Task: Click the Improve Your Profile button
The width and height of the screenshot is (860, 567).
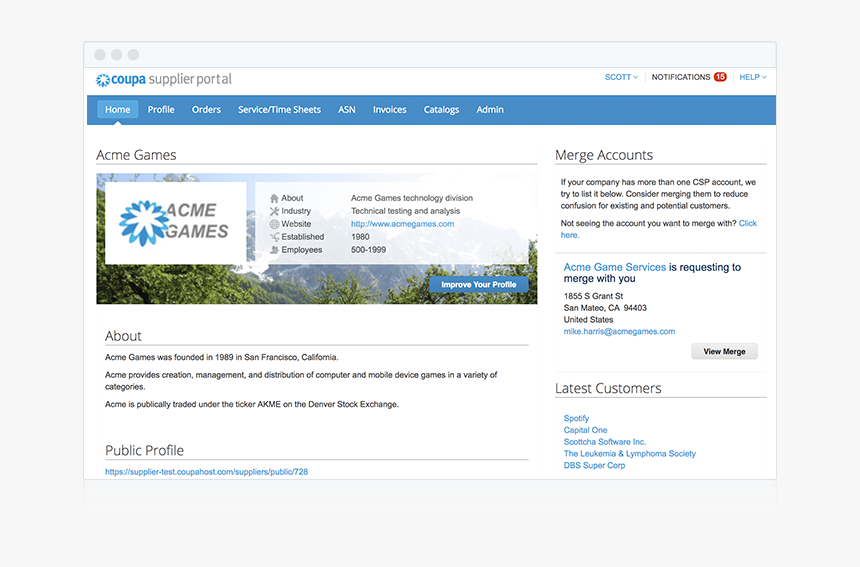Action: [x=478, y=285]
